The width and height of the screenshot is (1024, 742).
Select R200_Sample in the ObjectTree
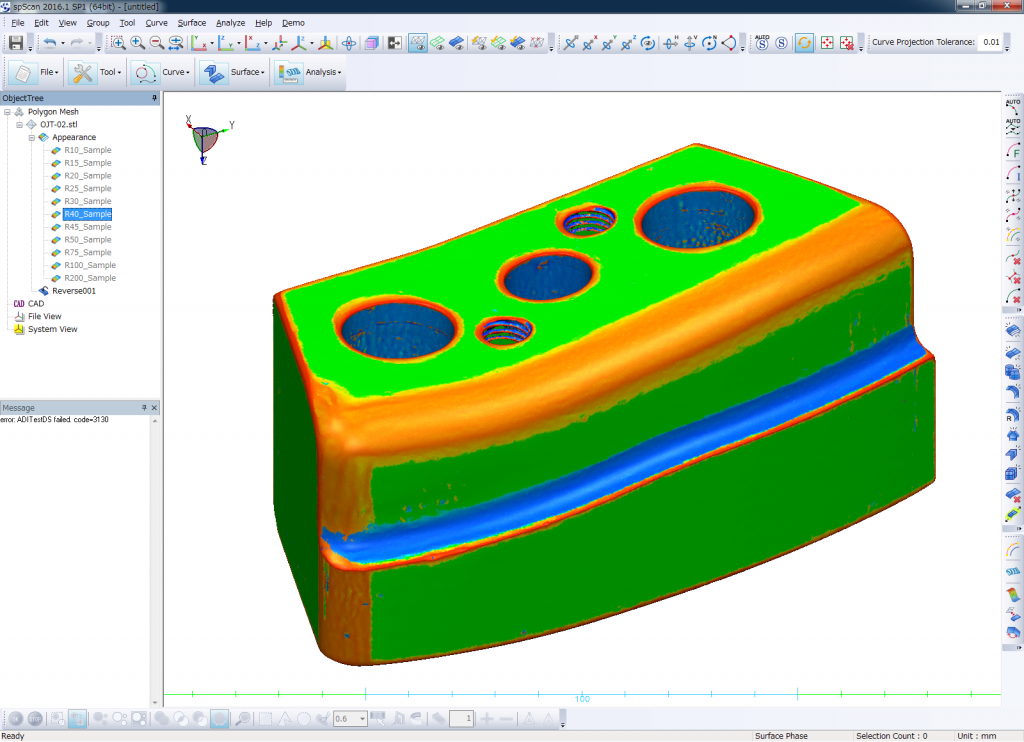click(90, 278)
